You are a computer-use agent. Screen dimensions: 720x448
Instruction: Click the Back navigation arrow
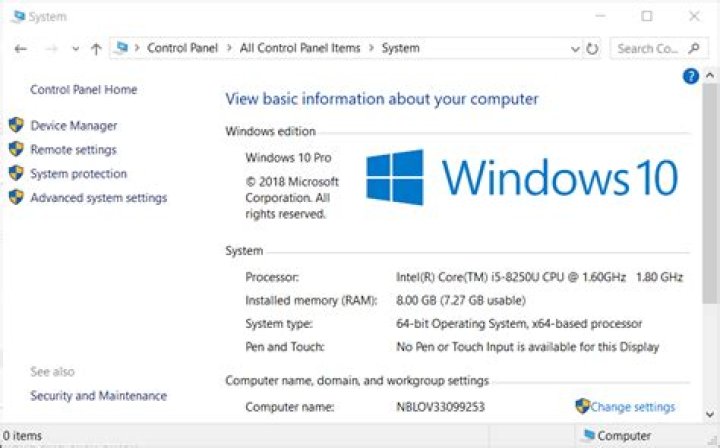pyautogui.click(x=20, y=49)
